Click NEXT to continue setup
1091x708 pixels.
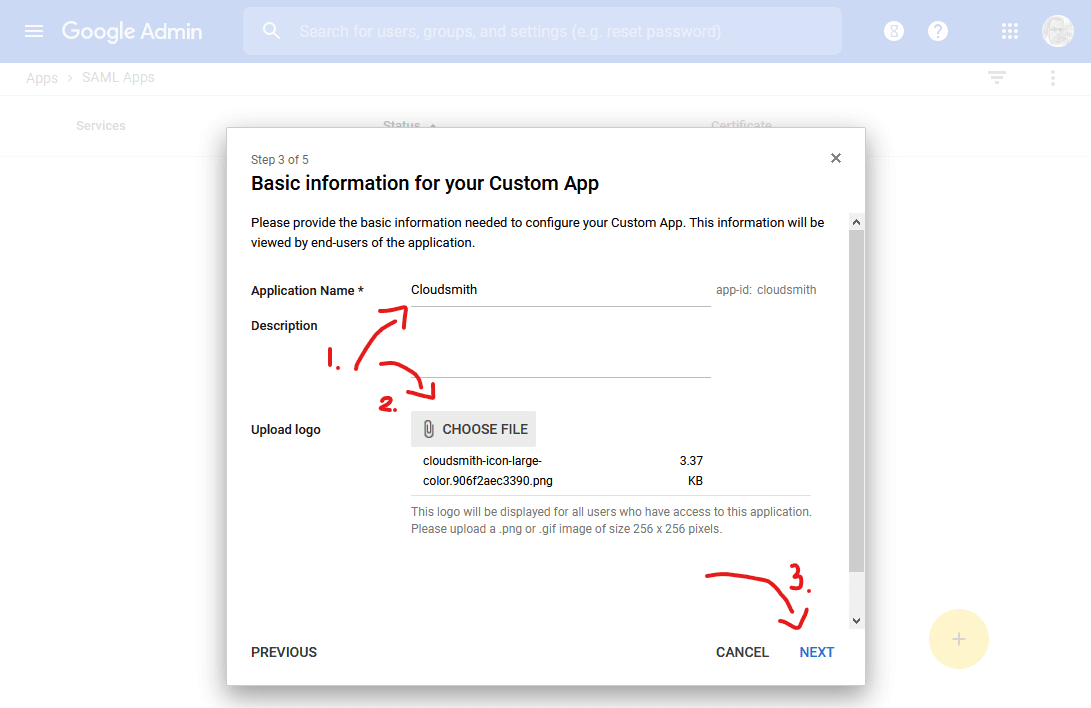click(816, 652)
